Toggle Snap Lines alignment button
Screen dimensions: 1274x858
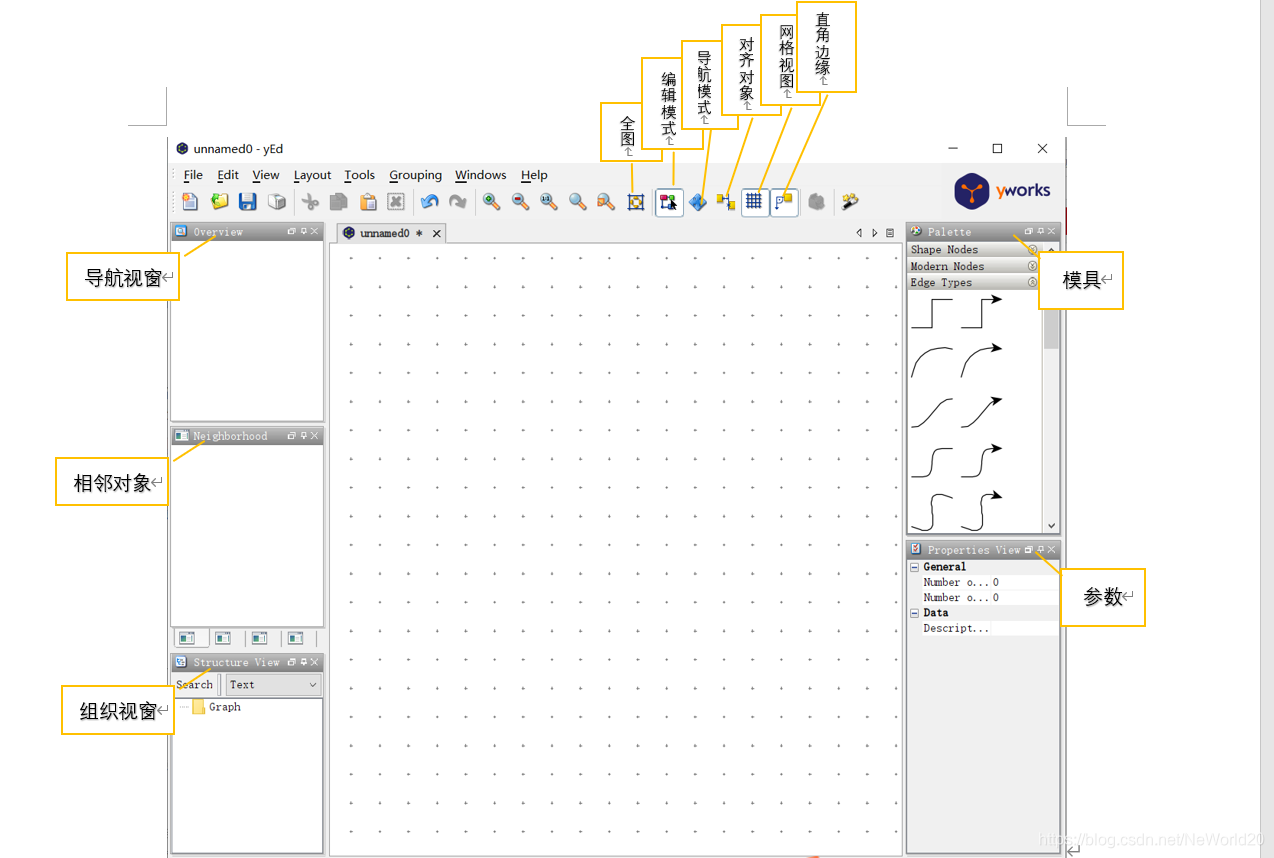726,202
